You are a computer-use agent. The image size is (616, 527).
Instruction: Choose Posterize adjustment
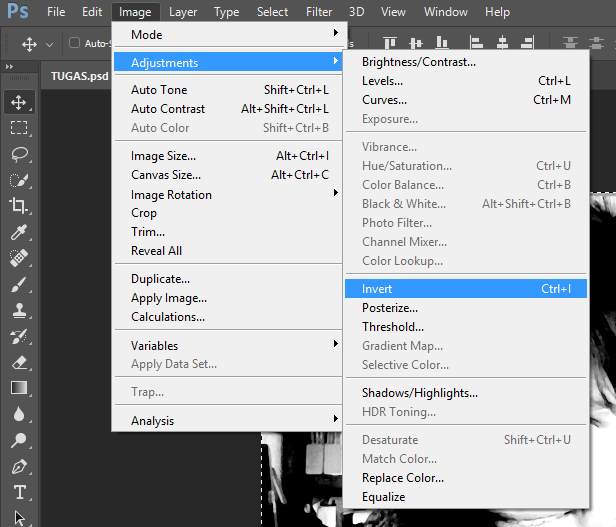(x=466, y=307)
